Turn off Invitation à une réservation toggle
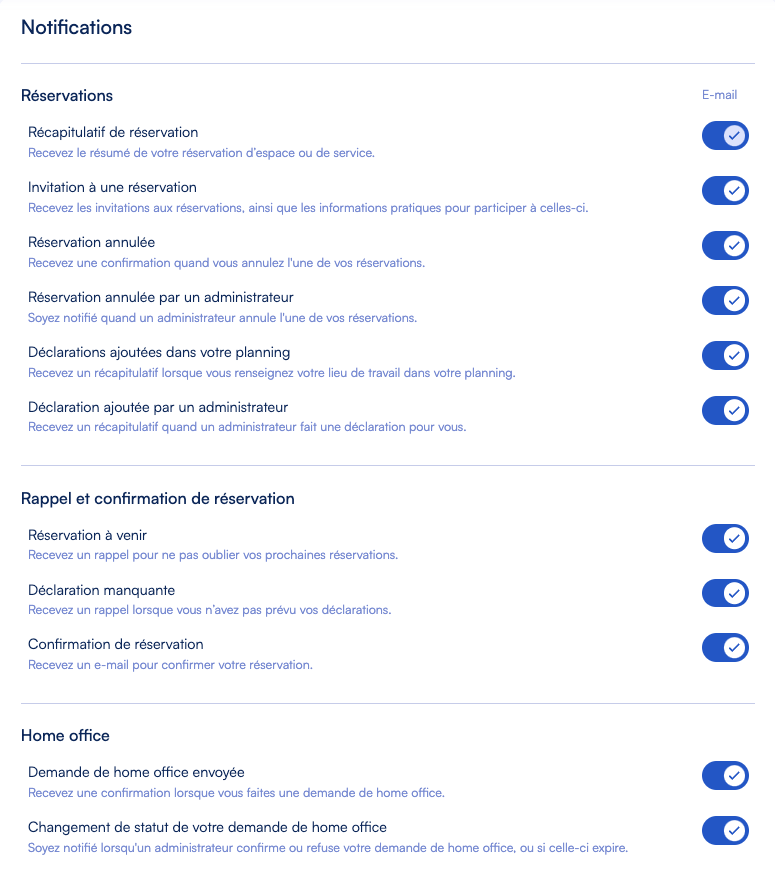The width and height of the screenshot is (775, 878). click(725, 191)
